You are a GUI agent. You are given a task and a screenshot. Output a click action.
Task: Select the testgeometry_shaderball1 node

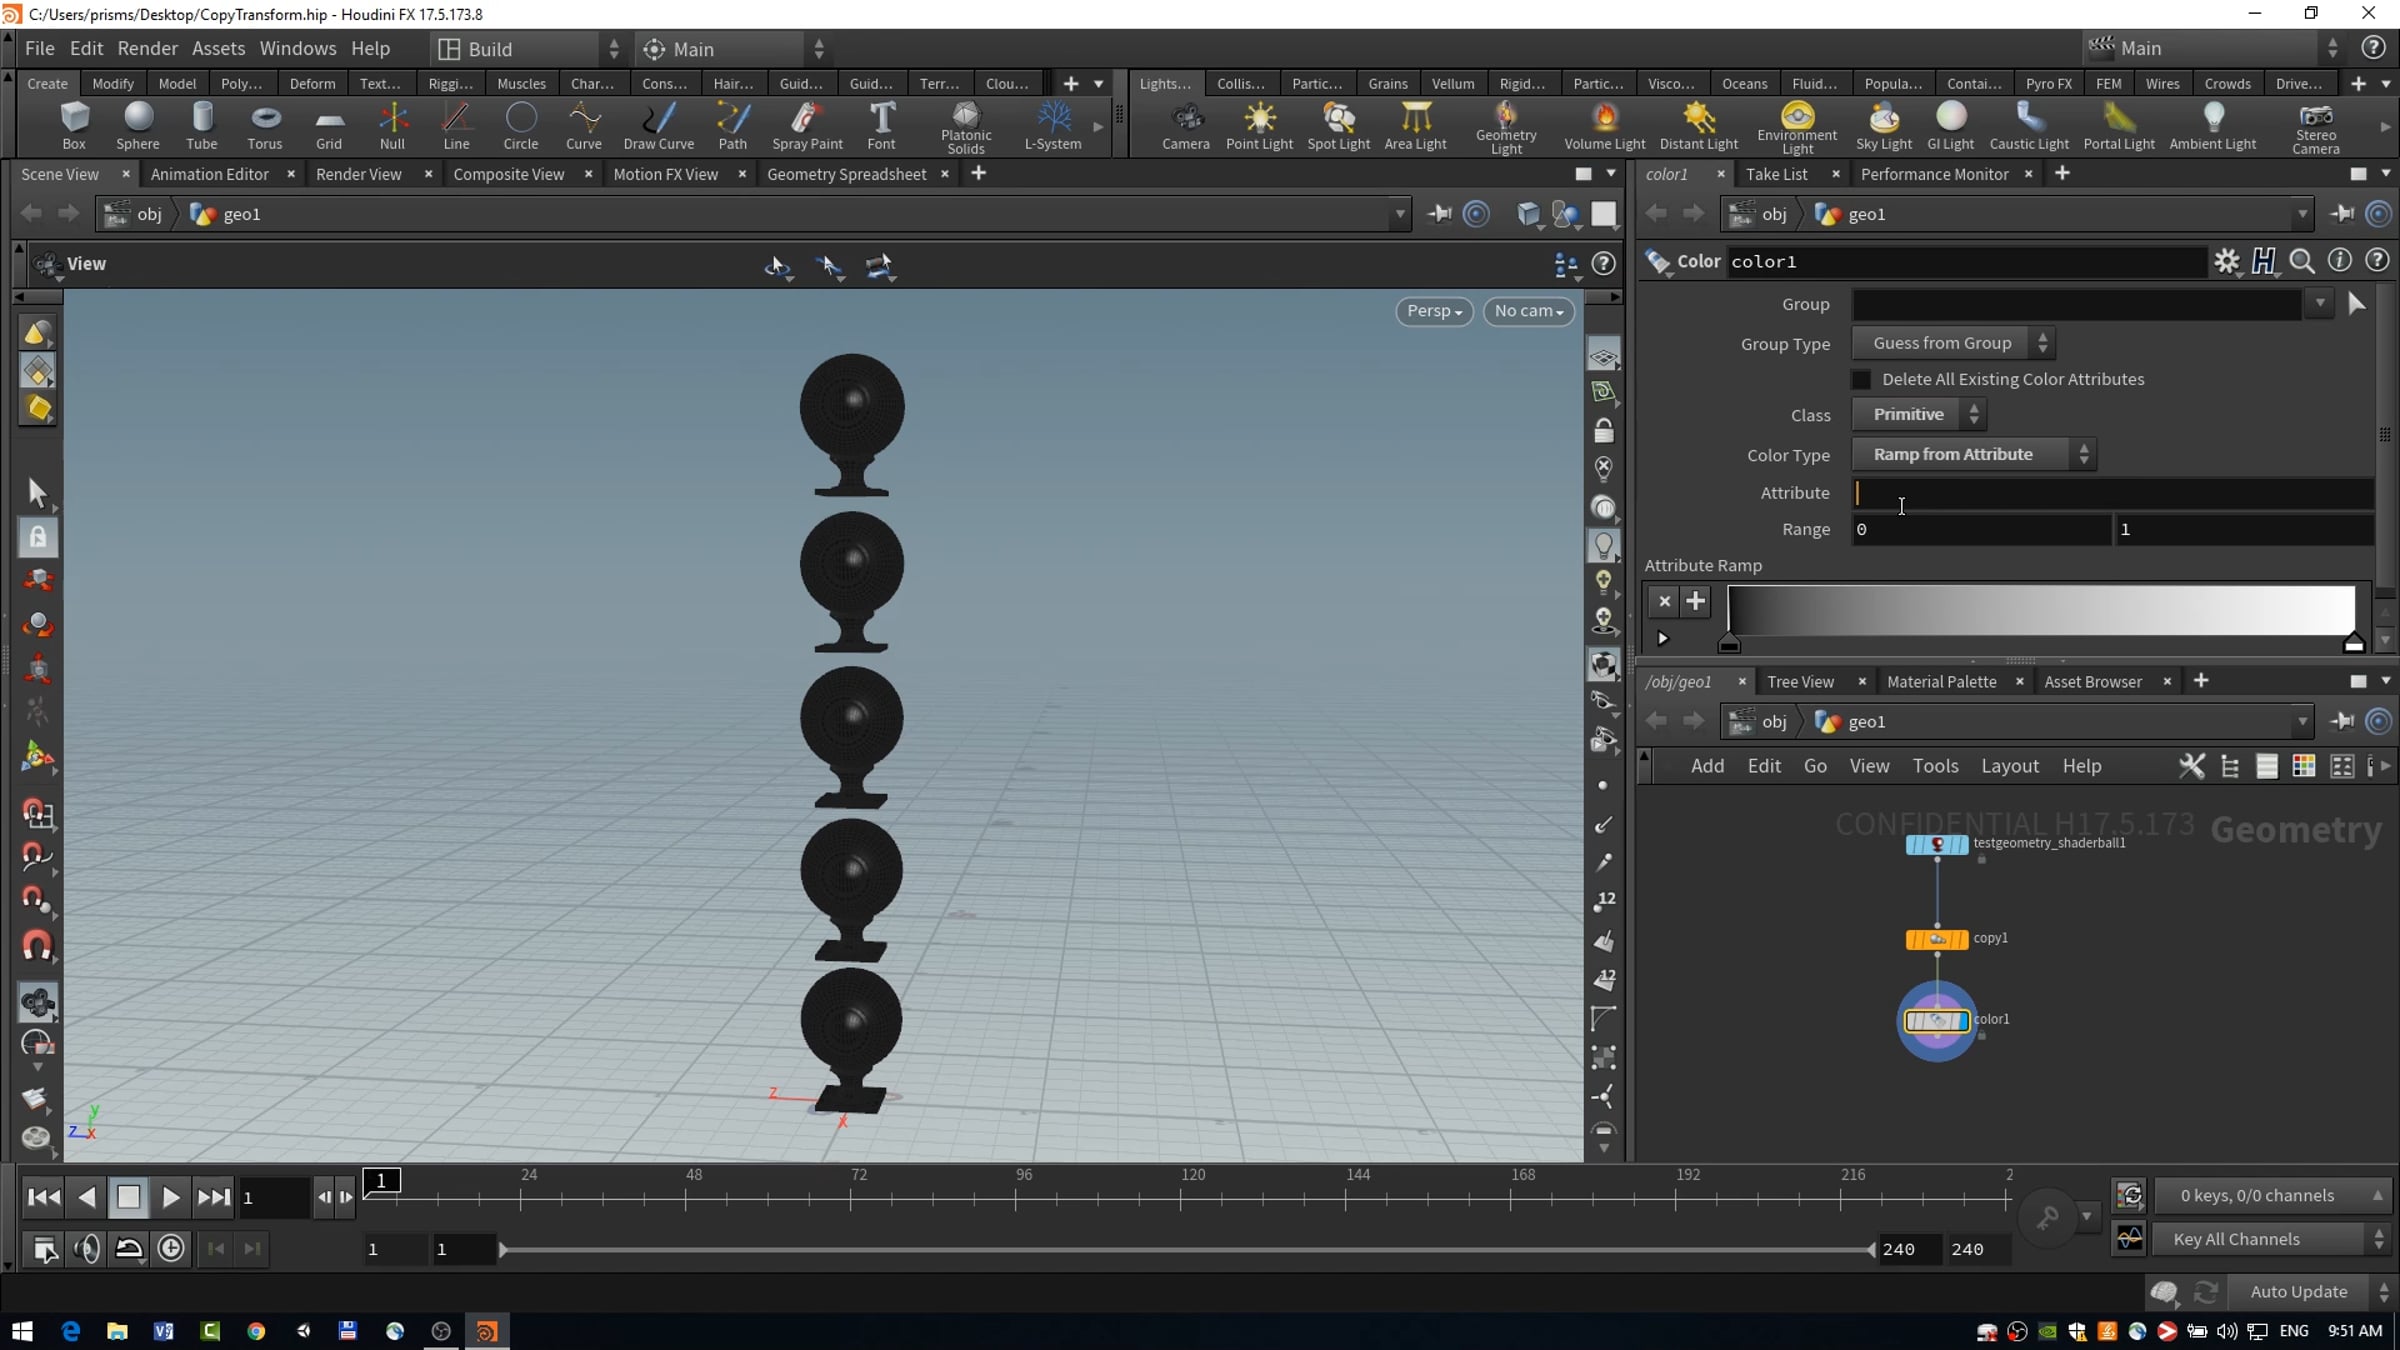click(x=1937, y=845)
